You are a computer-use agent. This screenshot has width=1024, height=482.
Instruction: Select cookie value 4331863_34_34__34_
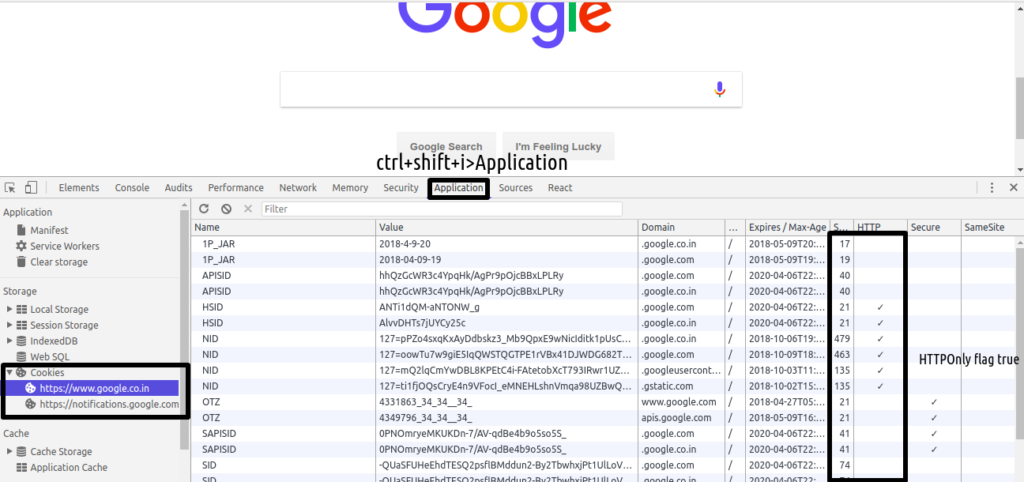[425, 402]
